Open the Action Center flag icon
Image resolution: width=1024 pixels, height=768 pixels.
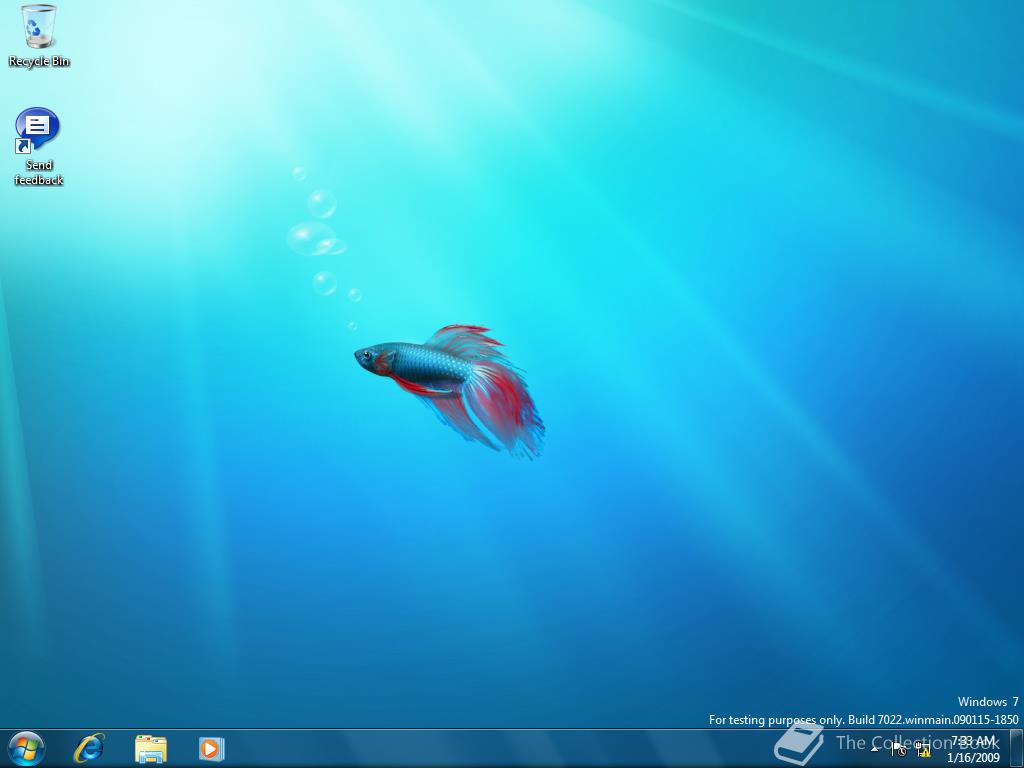pos(899,749)
